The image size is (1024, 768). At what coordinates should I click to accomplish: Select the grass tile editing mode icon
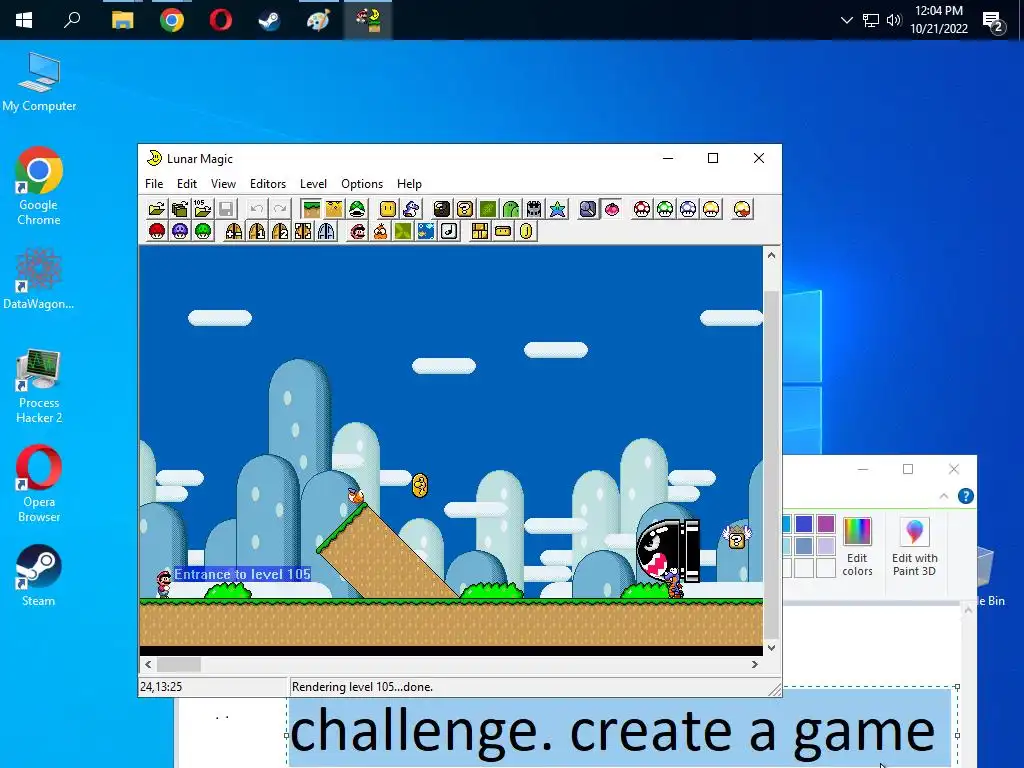(x=311, y=209)
